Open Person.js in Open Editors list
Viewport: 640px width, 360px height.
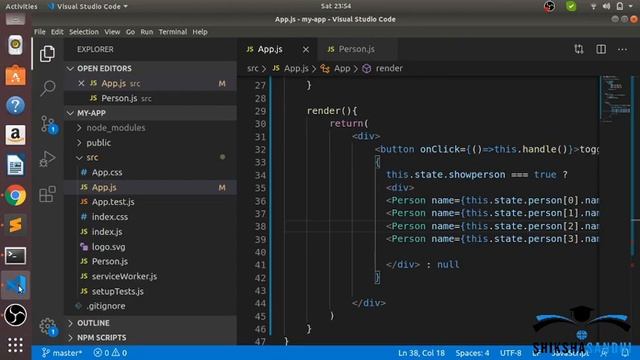(150, 98)
